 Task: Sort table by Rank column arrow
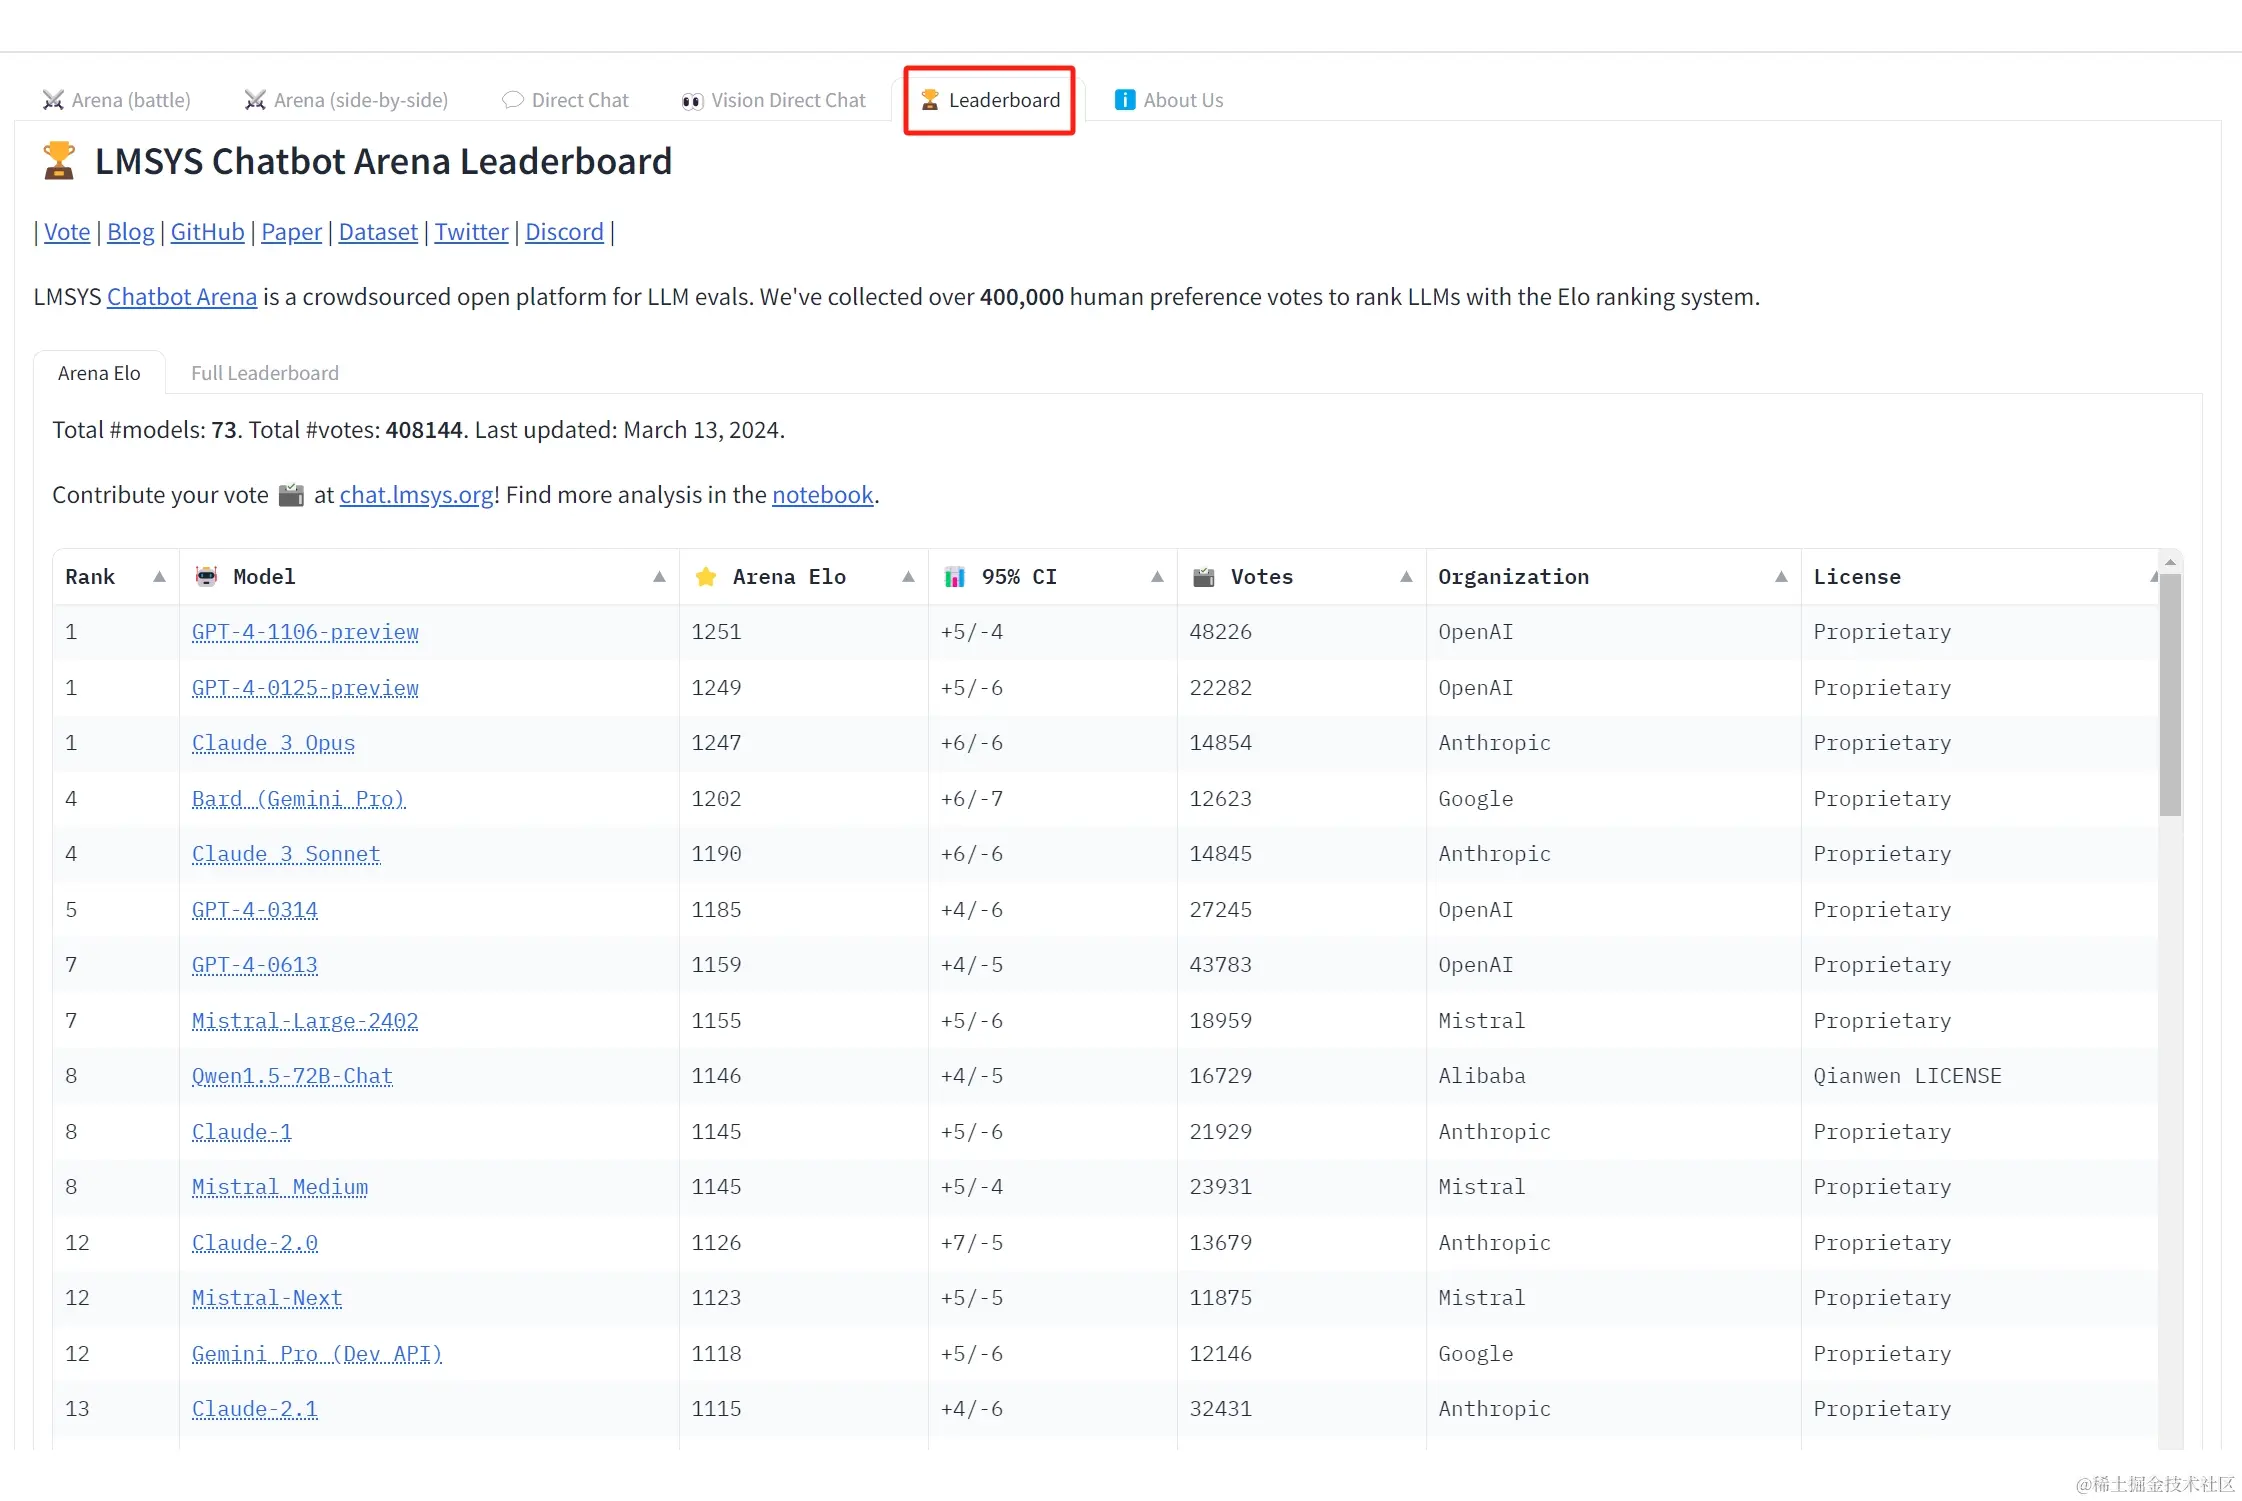tap(159, 576)
